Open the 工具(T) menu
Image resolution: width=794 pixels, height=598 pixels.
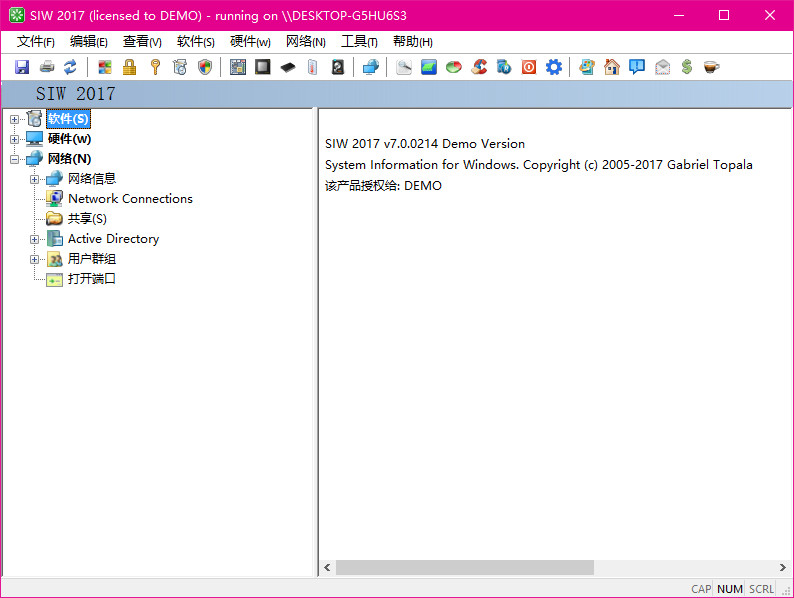click(359, 42)
